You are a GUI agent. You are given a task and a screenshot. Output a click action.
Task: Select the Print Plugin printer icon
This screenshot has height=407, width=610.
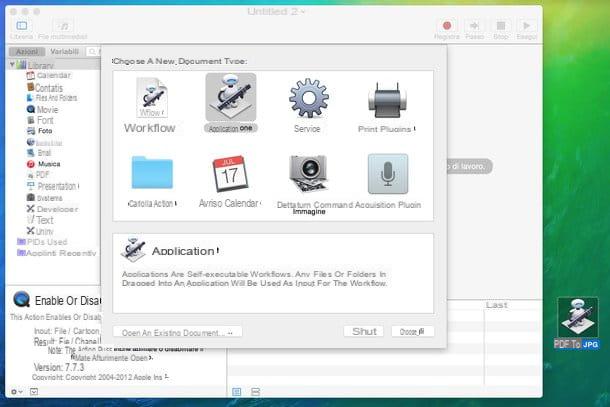[x=387, y=100]
